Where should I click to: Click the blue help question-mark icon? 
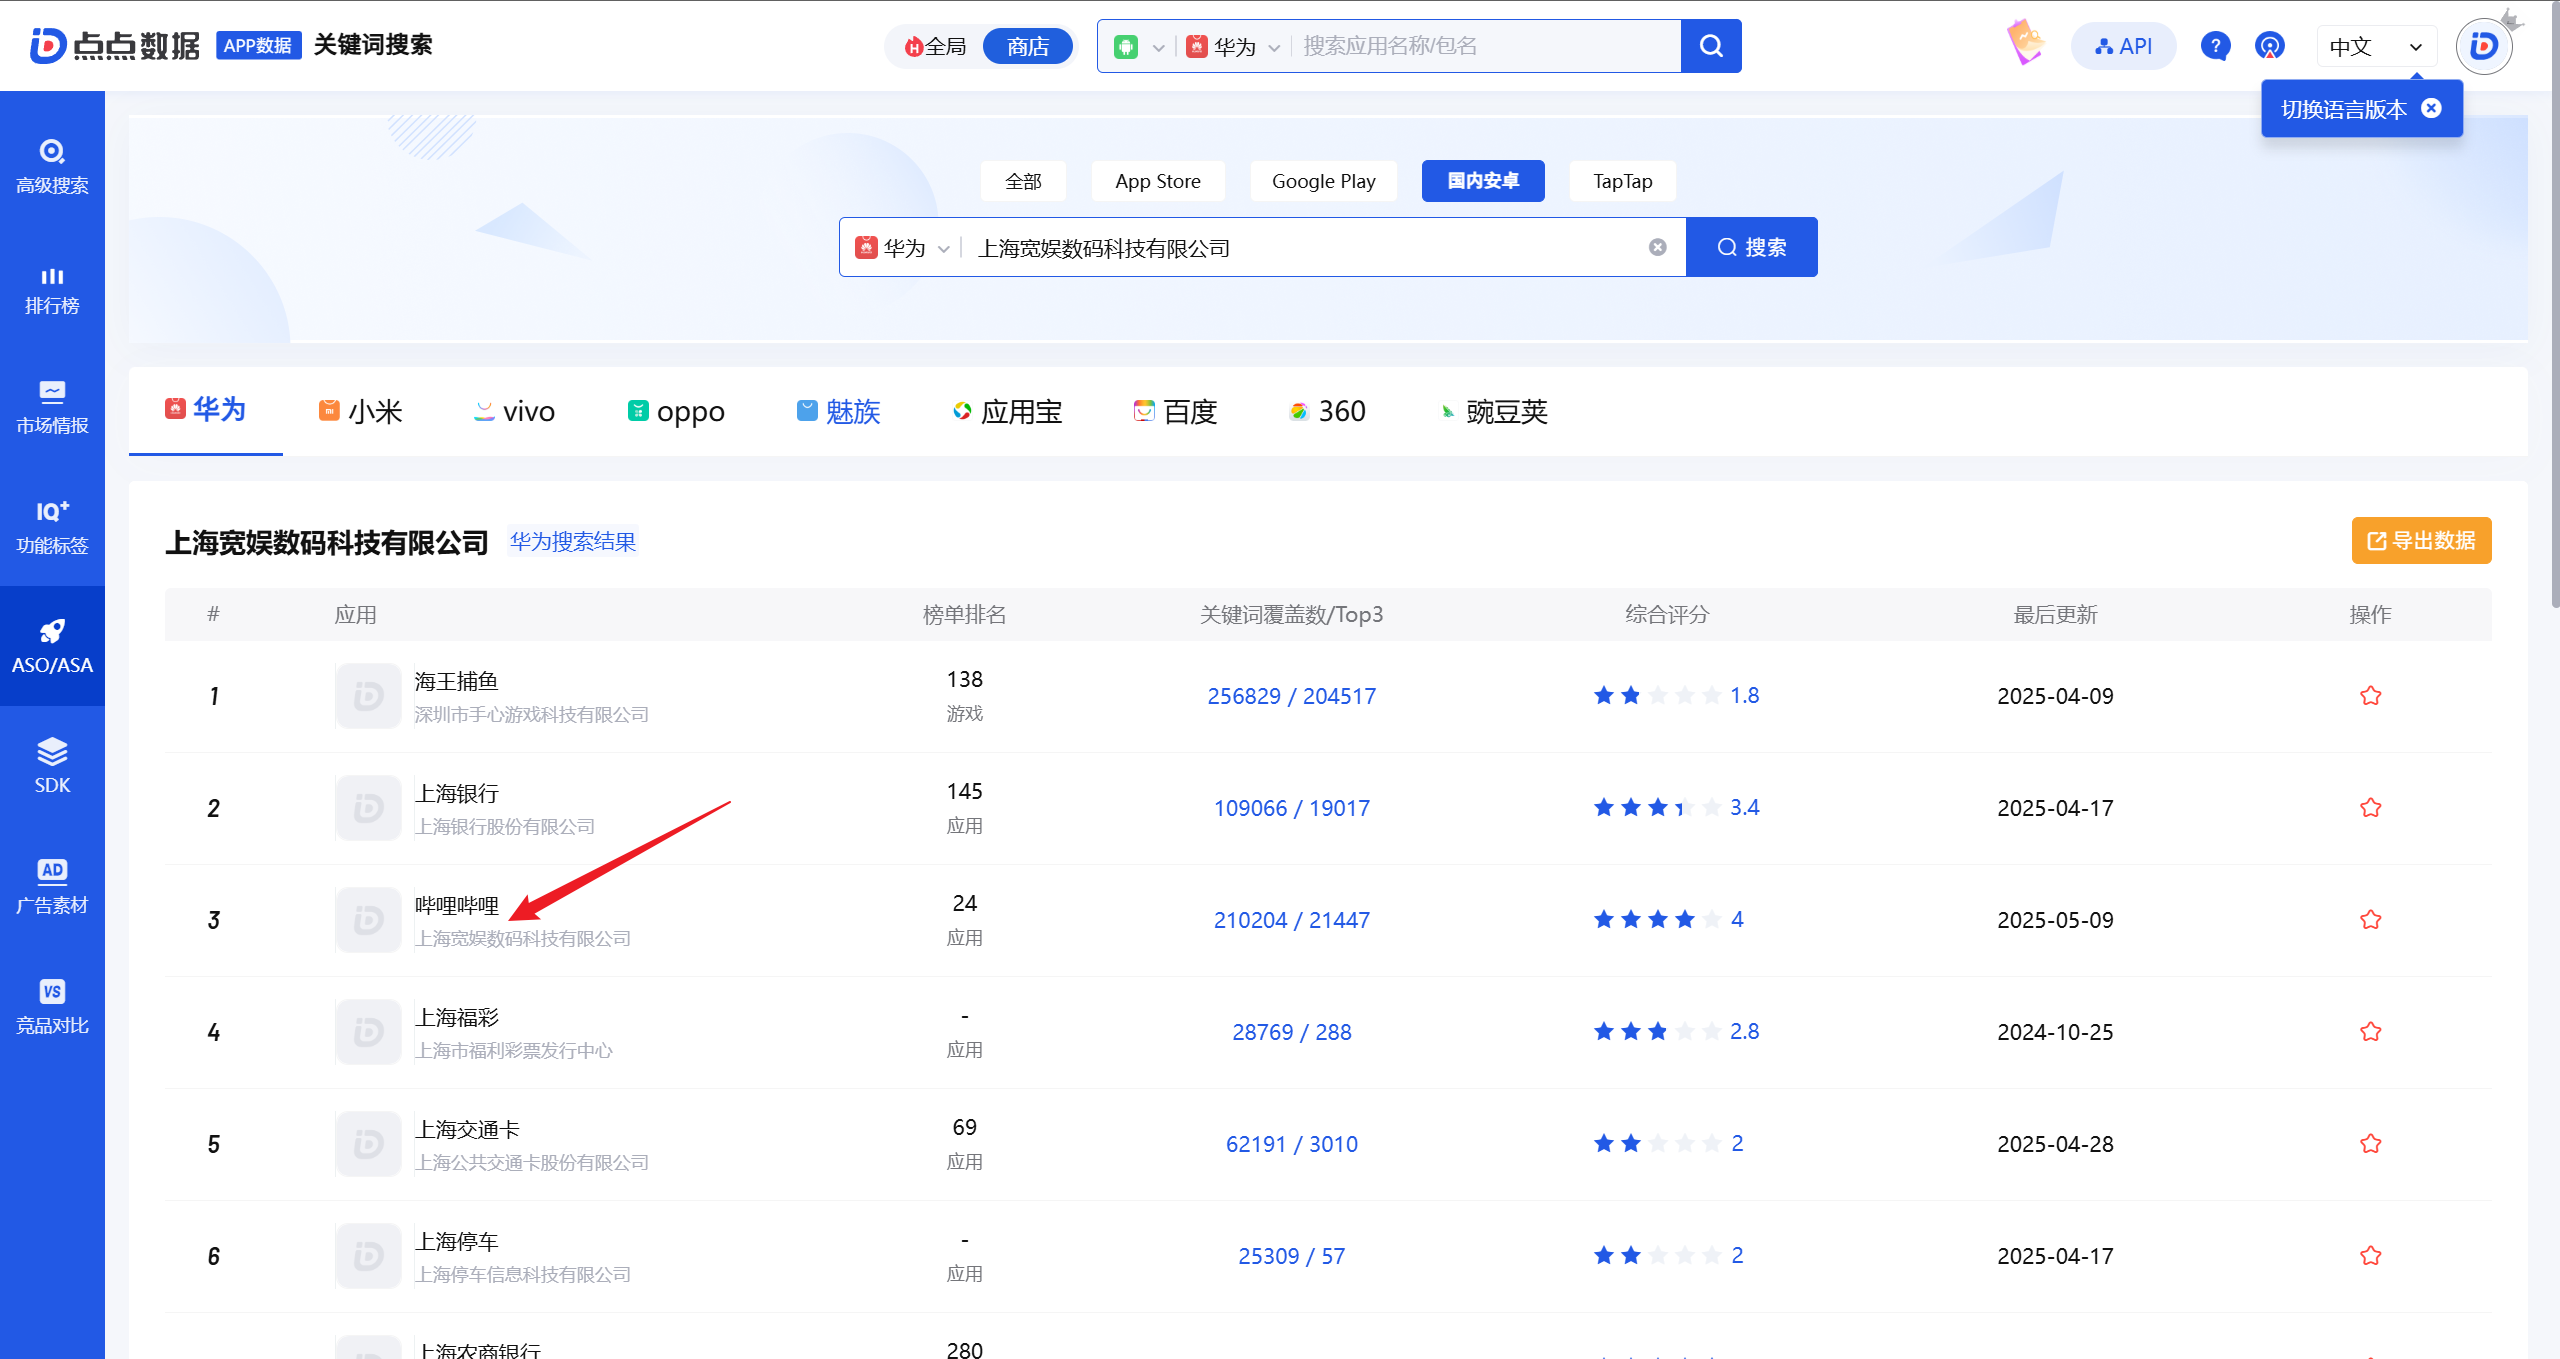2215,46
